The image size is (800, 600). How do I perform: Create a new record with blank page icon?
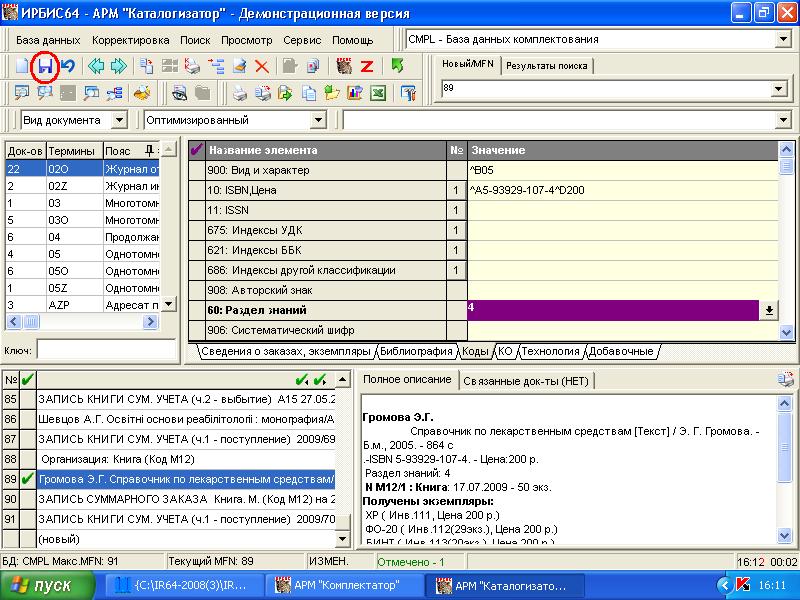point(22,67)
